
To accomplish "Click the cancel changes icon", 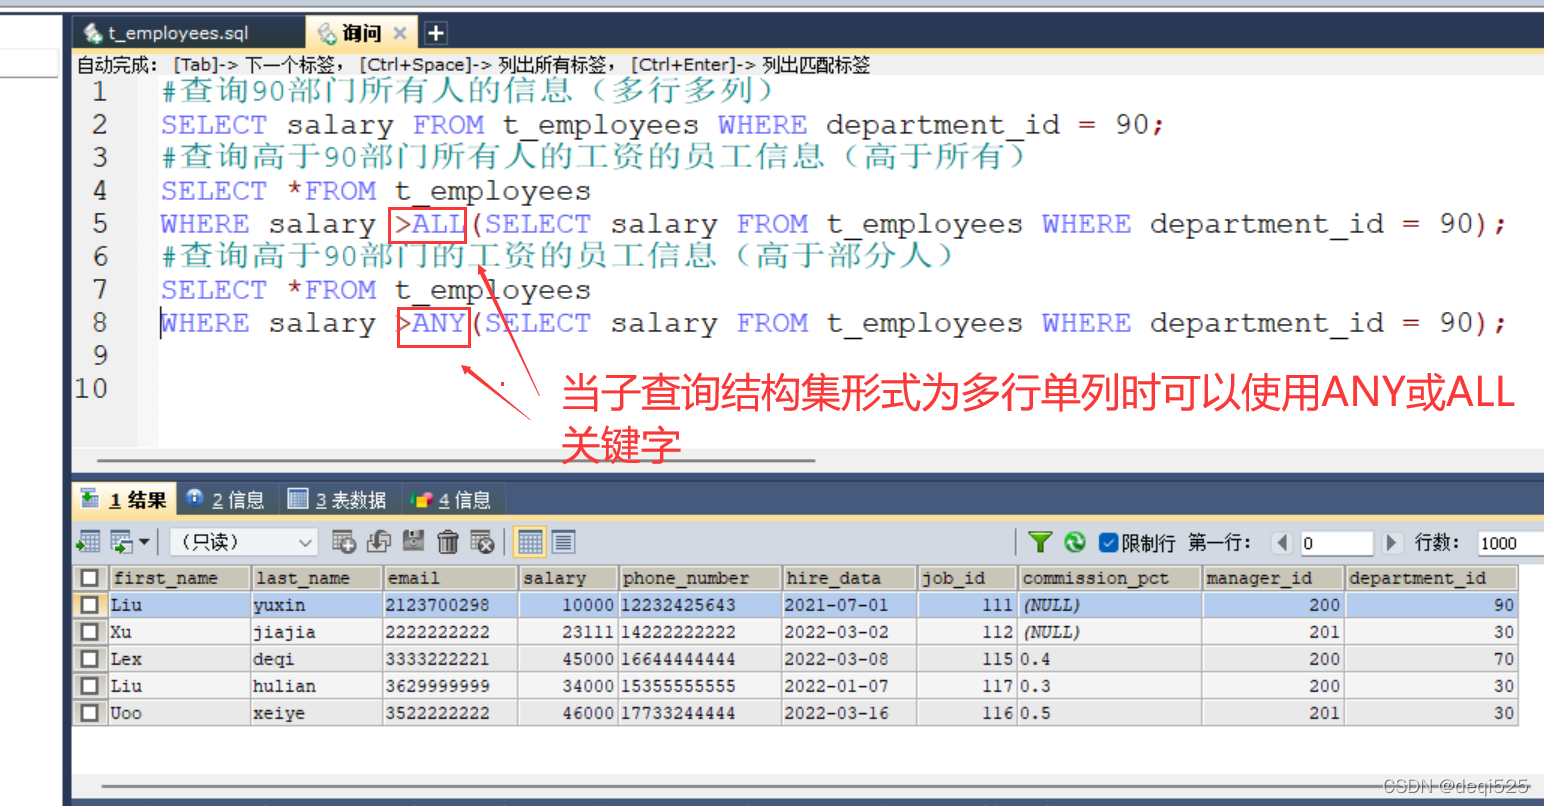I will pos(483,542).
